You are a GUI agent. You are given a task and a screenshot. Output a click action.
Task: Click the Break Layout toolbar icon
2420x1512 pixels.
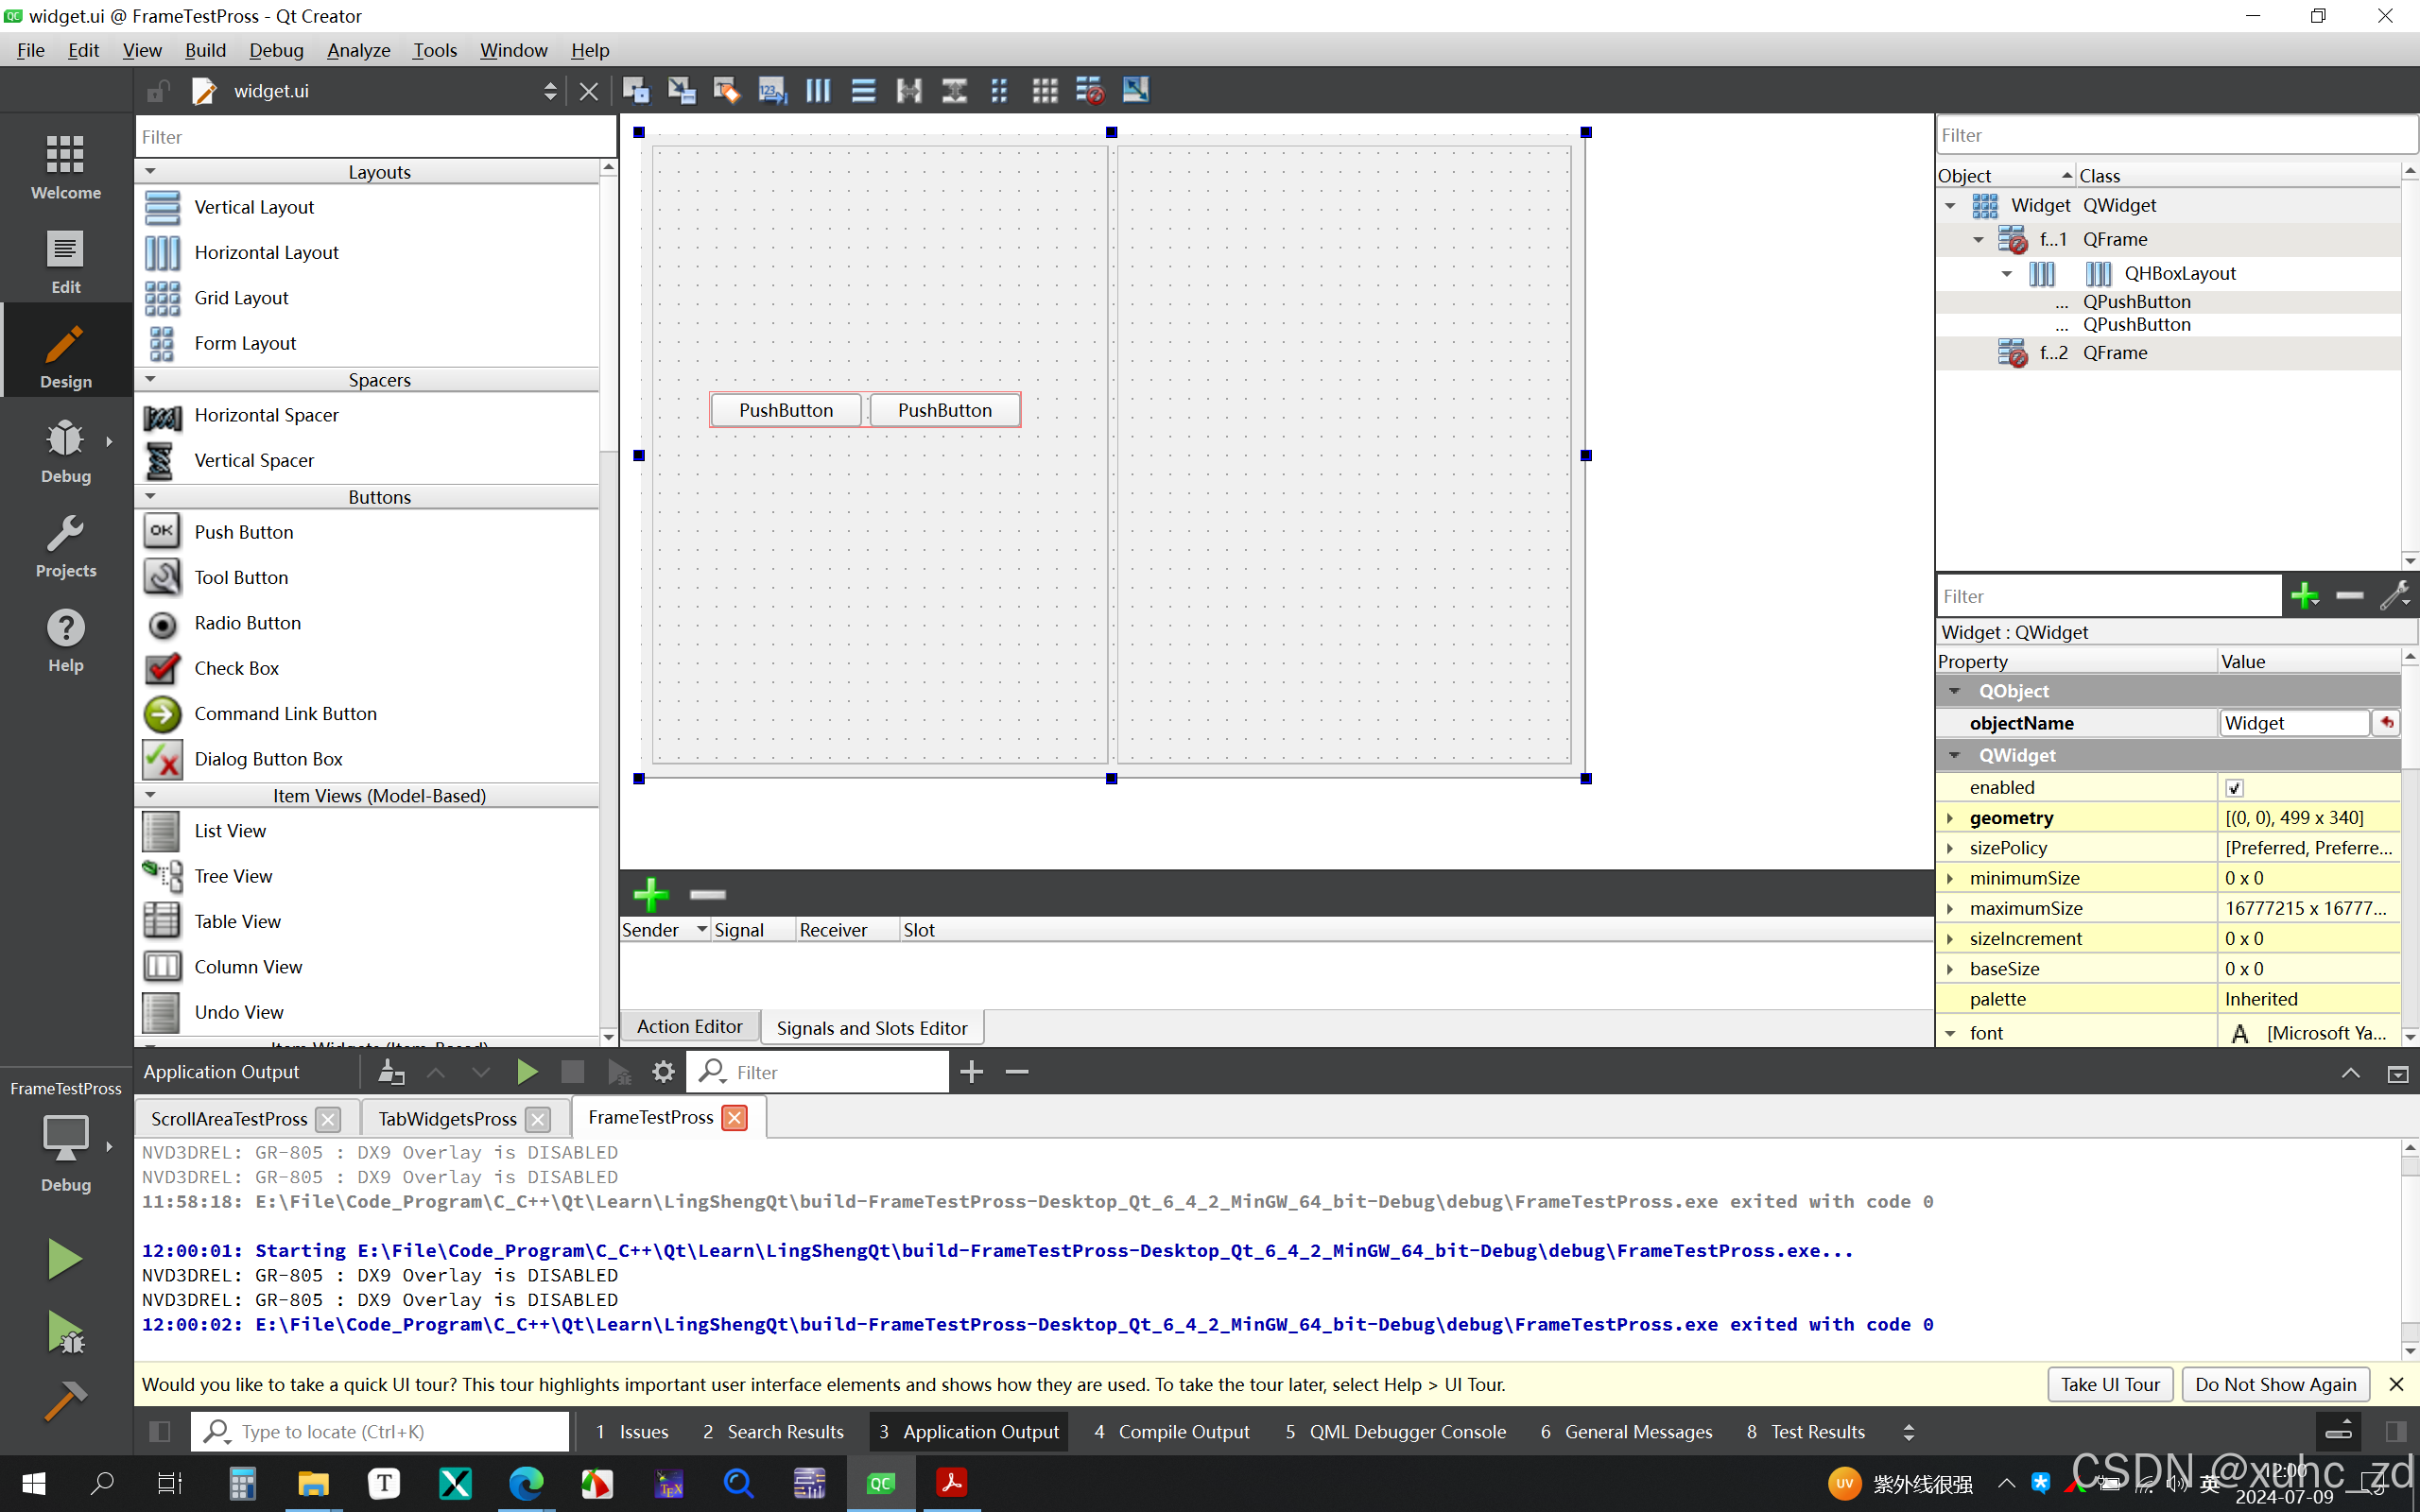(x=1089, y=91)
